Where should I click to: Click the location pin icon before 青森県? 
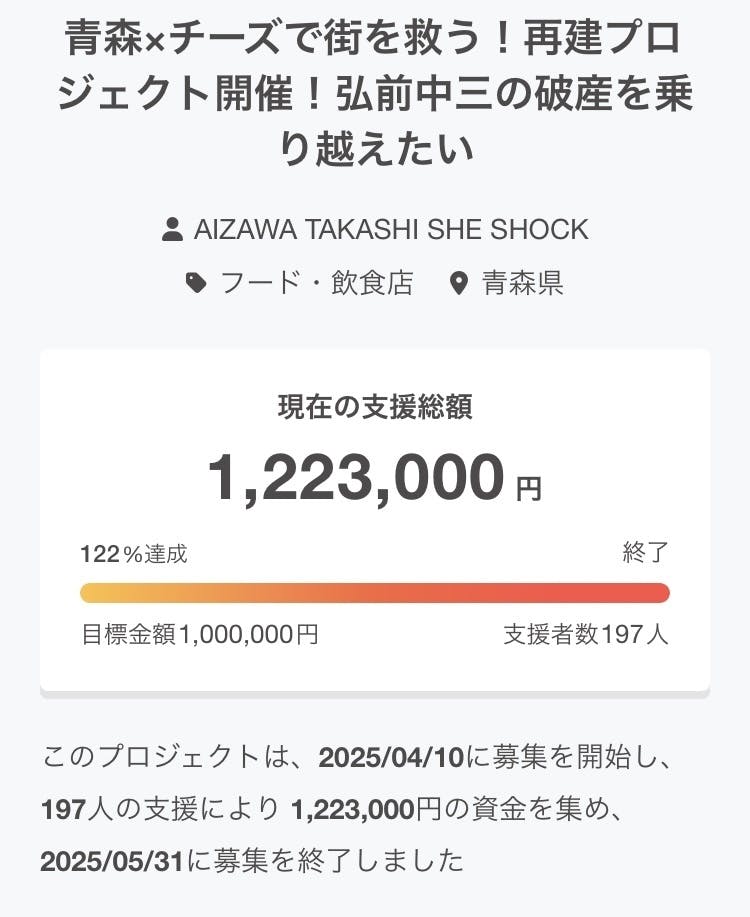459,283
